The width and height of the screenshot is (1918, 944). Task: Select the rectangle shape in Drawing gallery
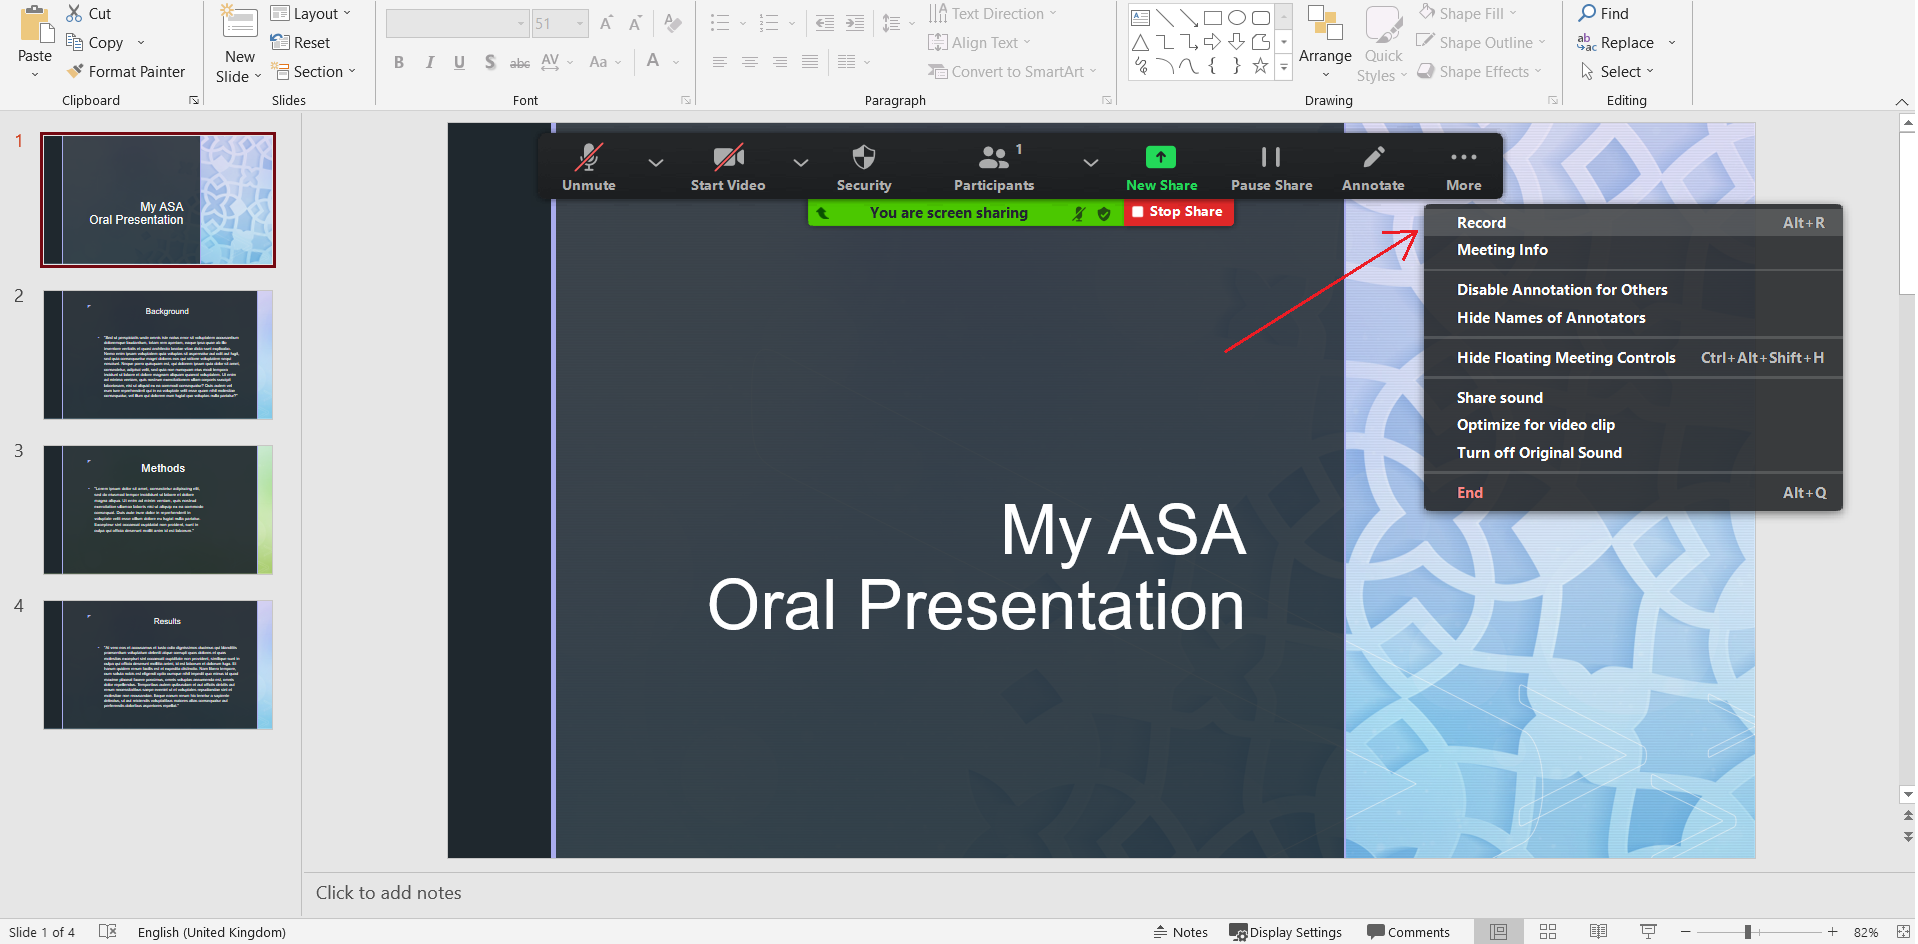tap(1213, 17)
